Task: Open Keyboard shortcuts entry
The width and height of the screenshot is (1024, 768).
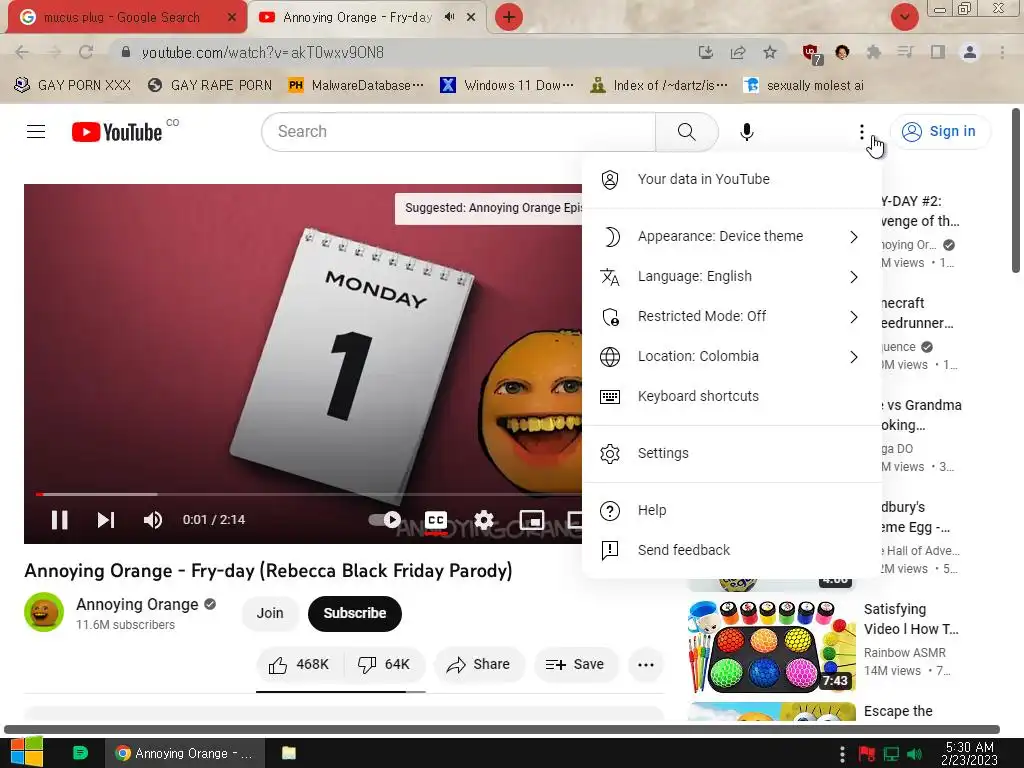Action: 731,396
